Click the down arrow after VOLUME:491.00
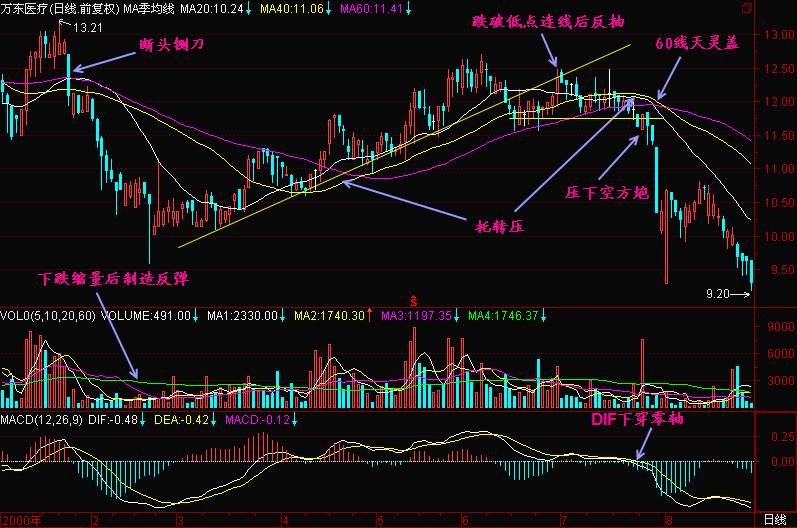 click(197, 316)
